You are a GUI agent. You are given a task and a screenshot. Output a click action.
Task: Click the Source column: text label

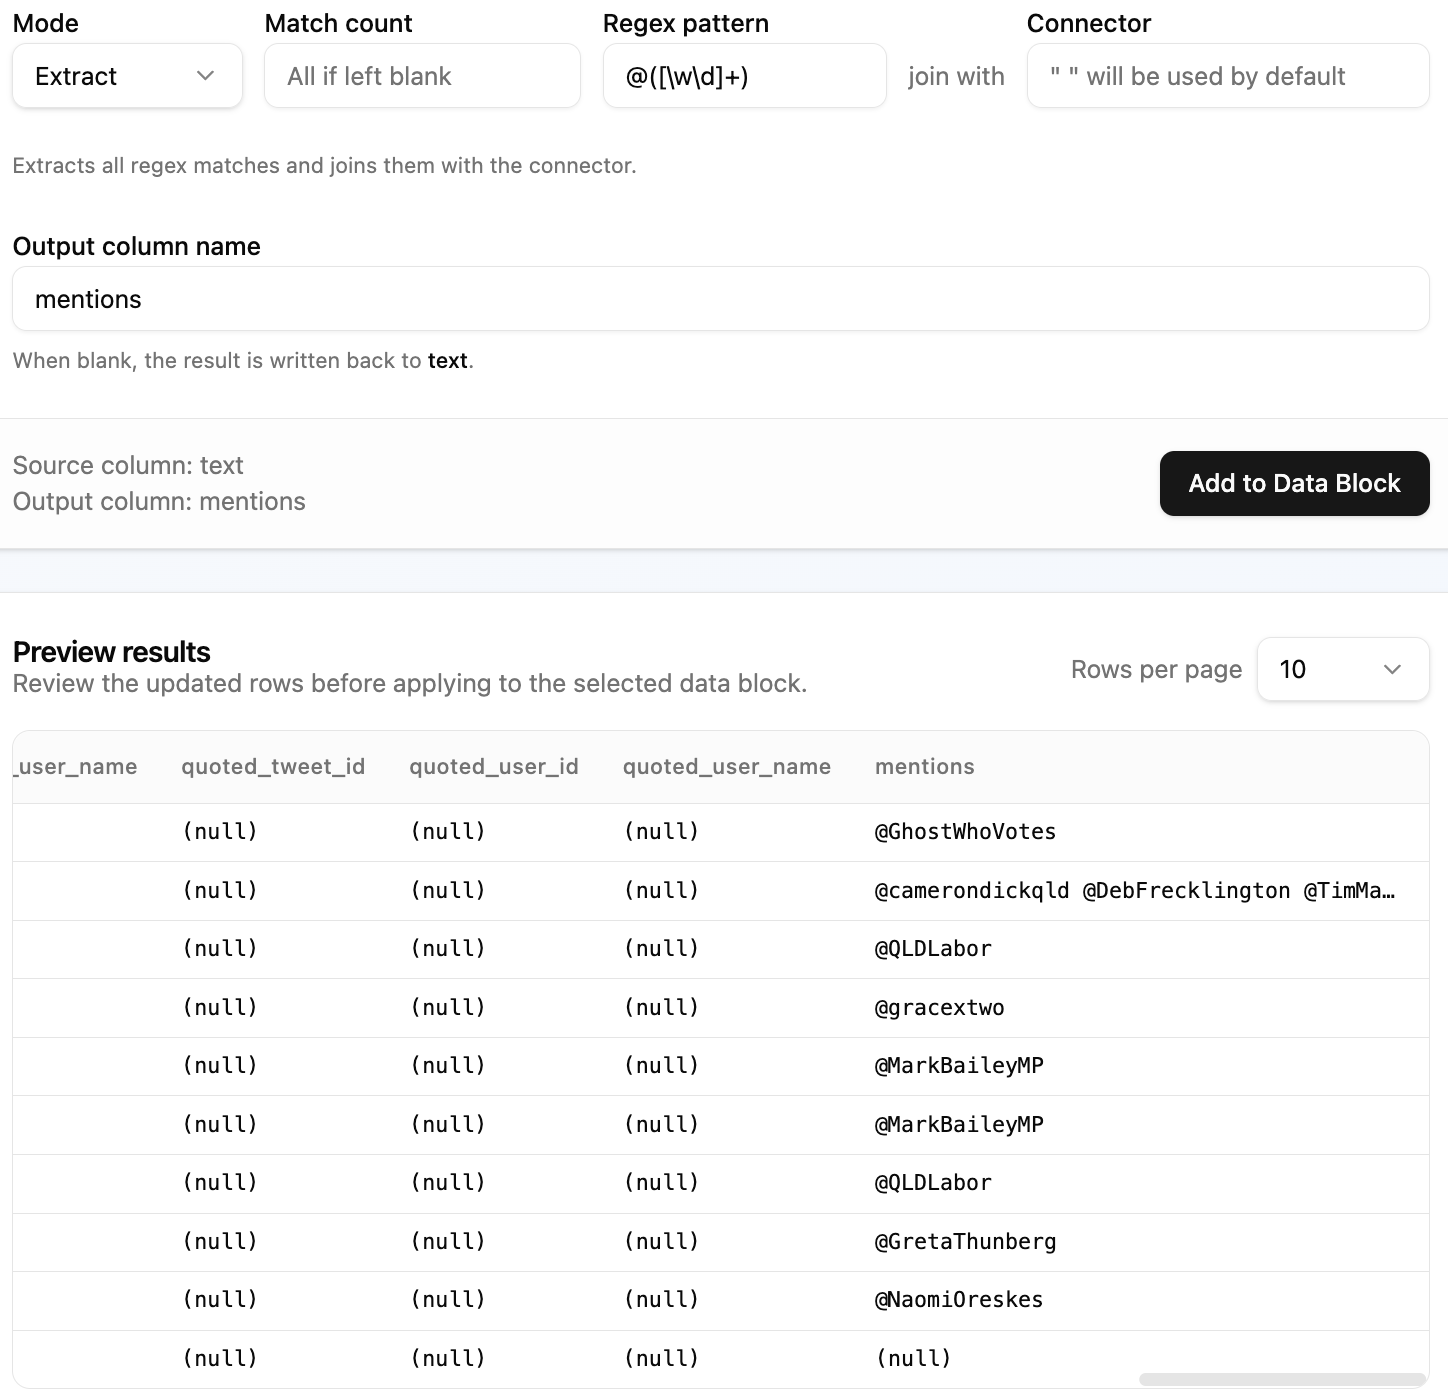(x=128, y=466)
